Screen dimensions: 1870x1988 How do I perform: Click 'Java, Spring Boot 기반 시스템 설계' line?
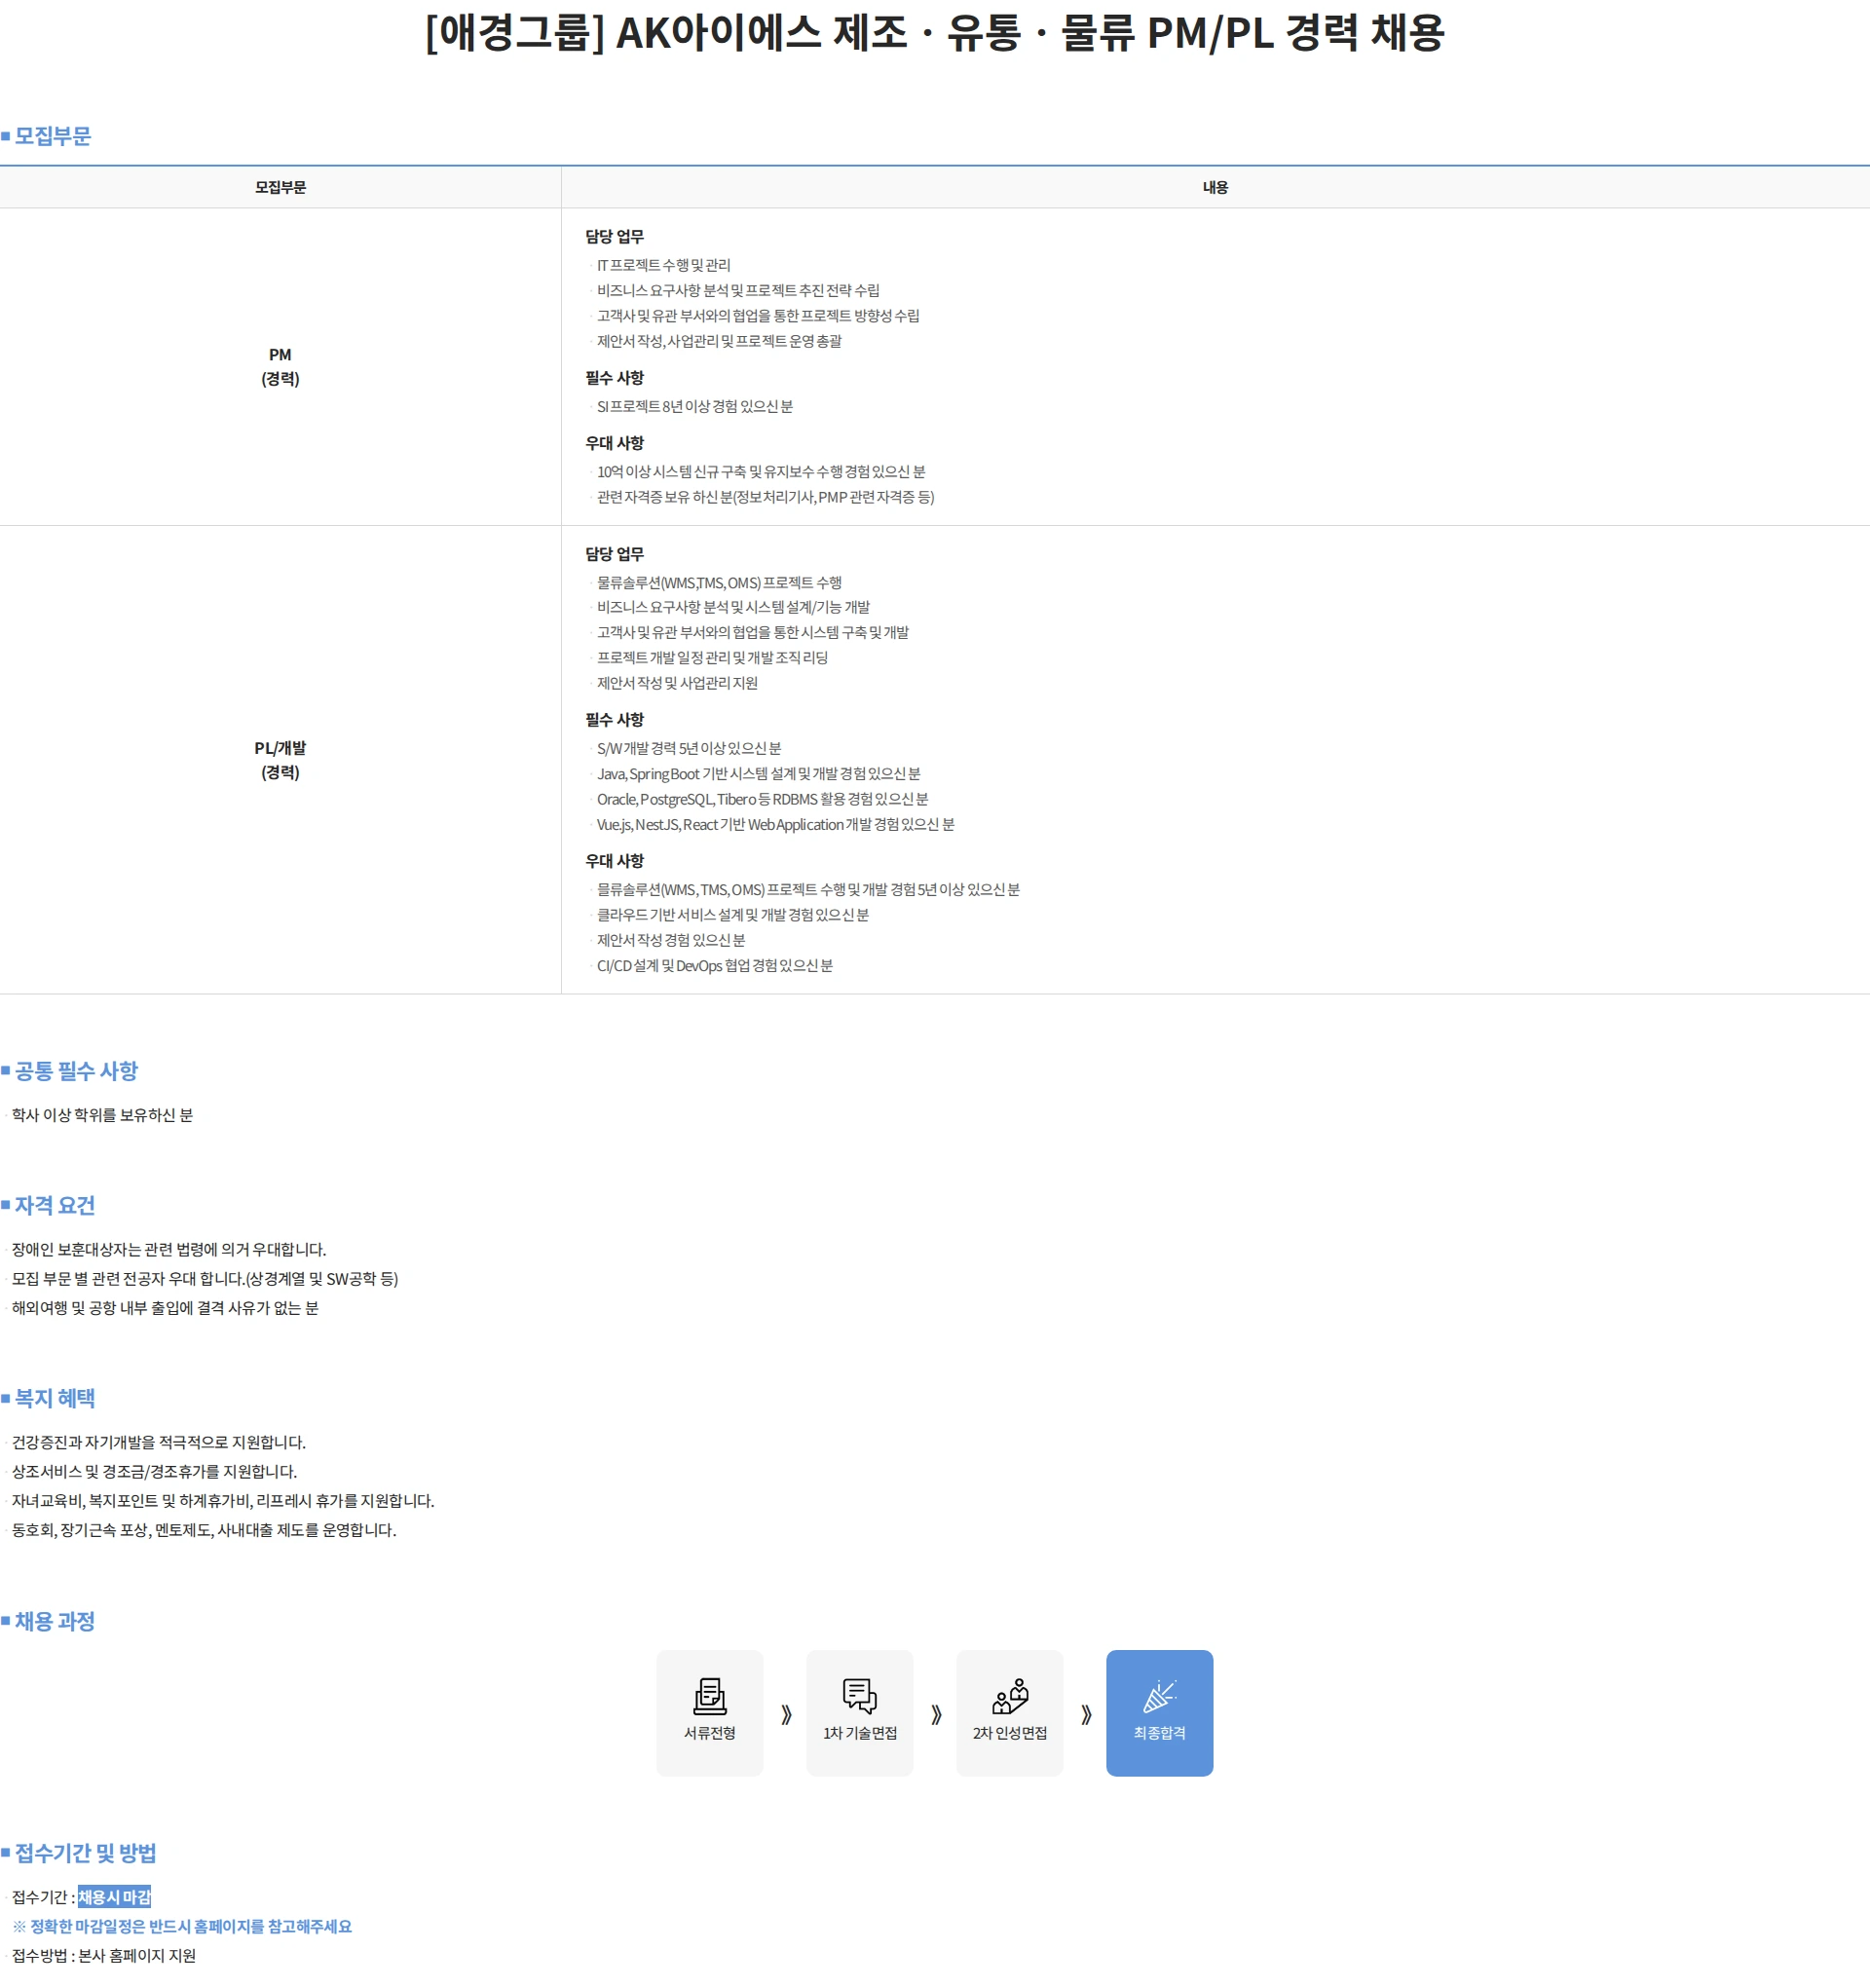pos(758,774)
